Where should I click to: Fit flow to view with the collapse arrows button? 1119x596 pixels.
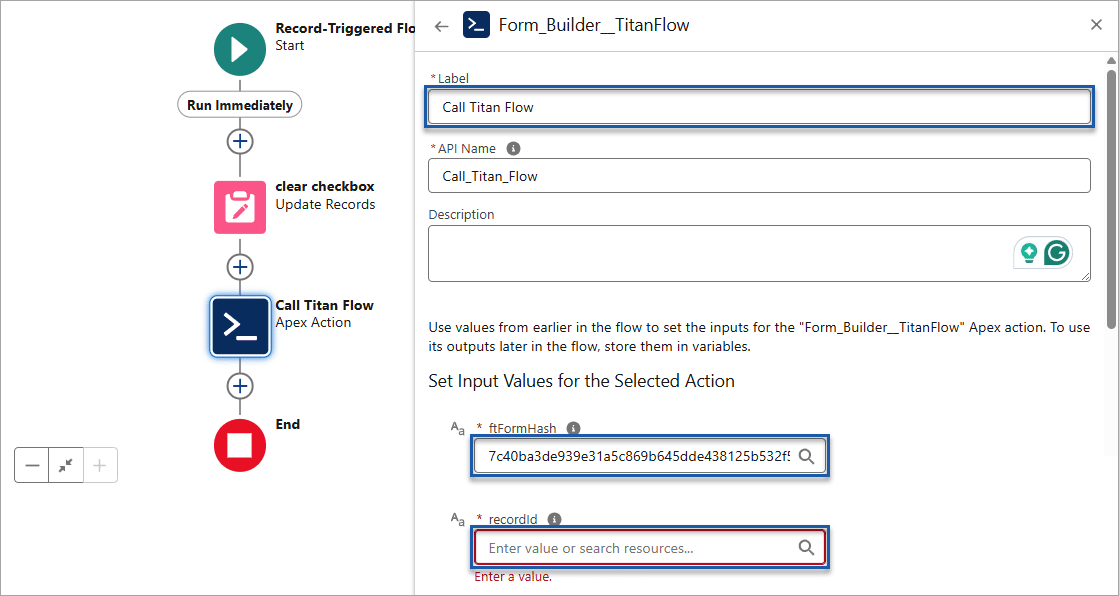[x=66, y=465]
